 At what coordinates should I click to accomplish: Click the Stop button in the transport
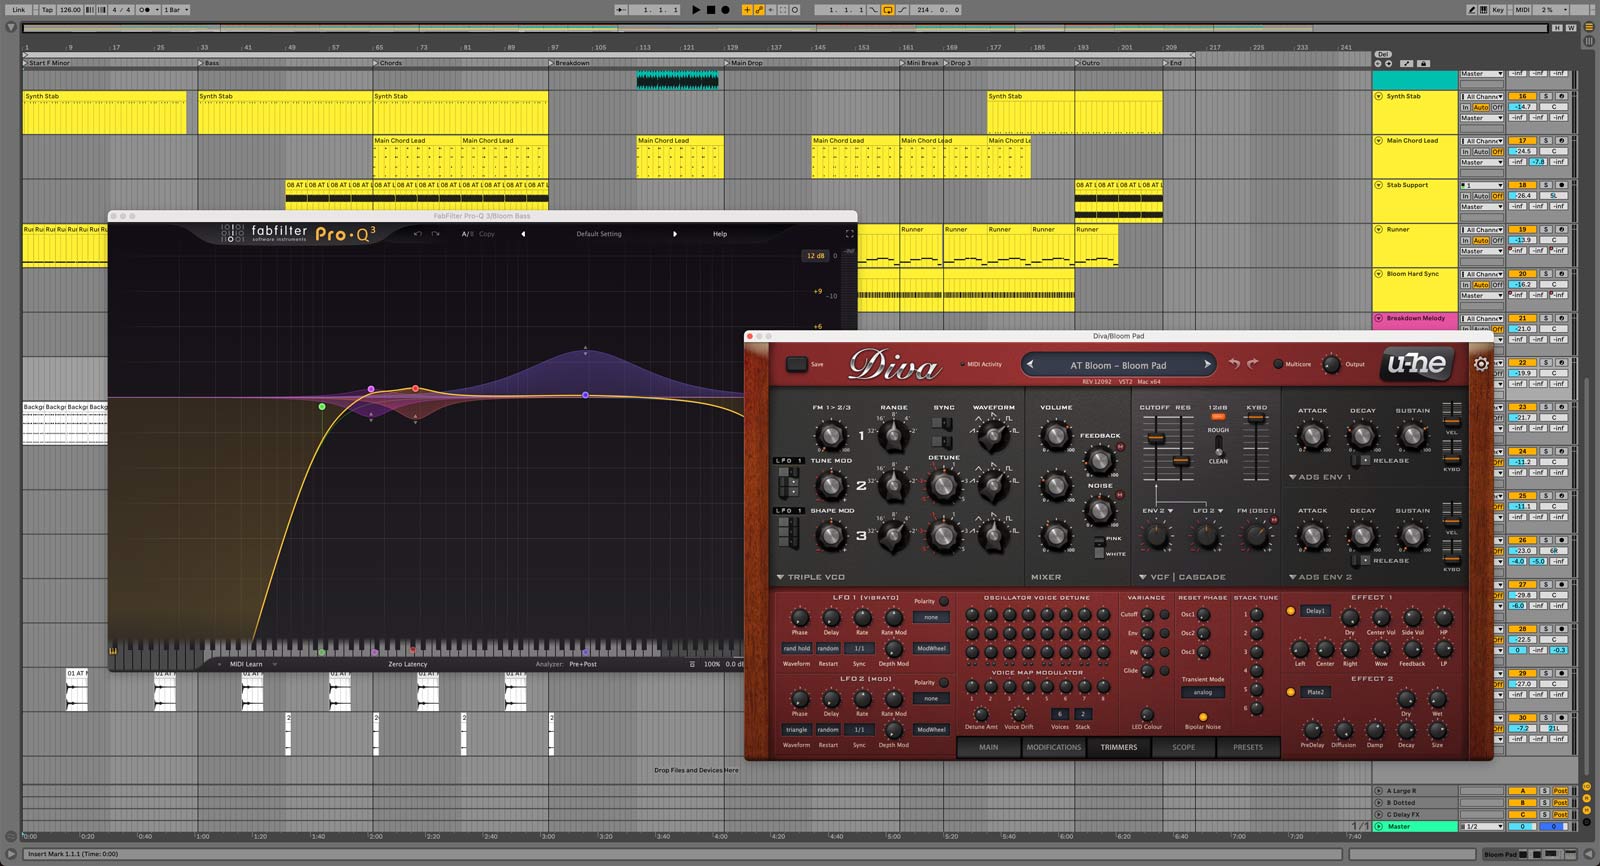[x=710, y=10]
